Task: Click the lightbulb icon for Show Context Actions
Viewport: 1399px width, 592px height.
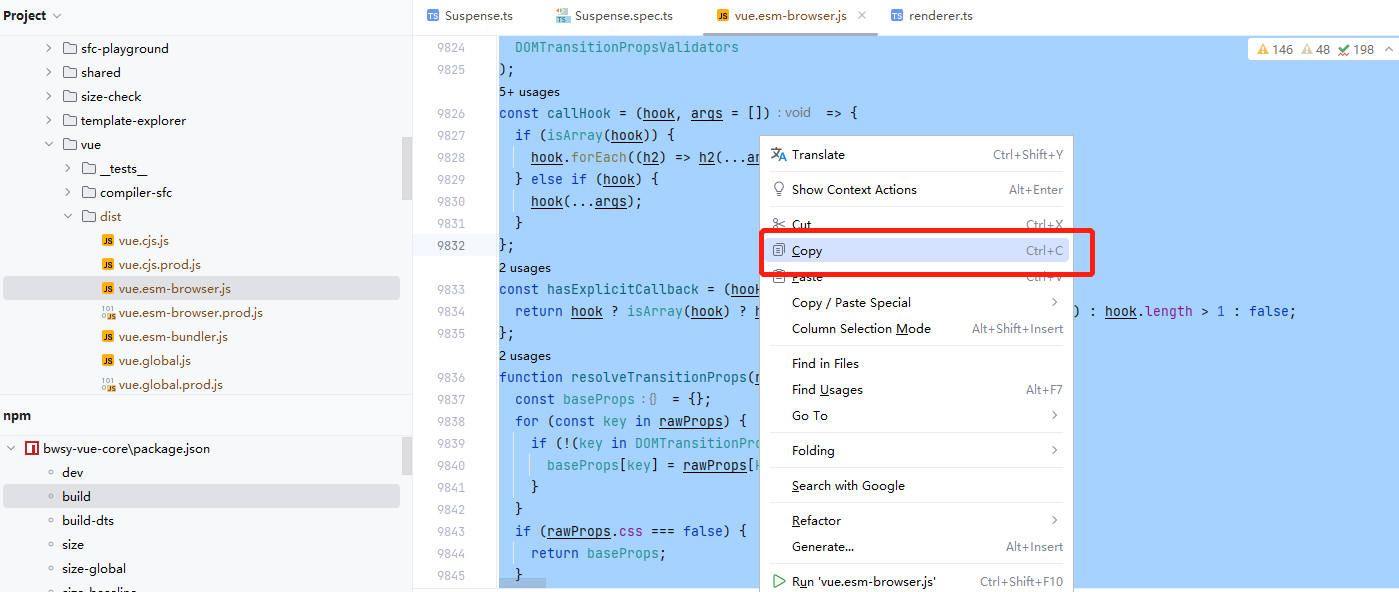Action: (x=777, y=189)
